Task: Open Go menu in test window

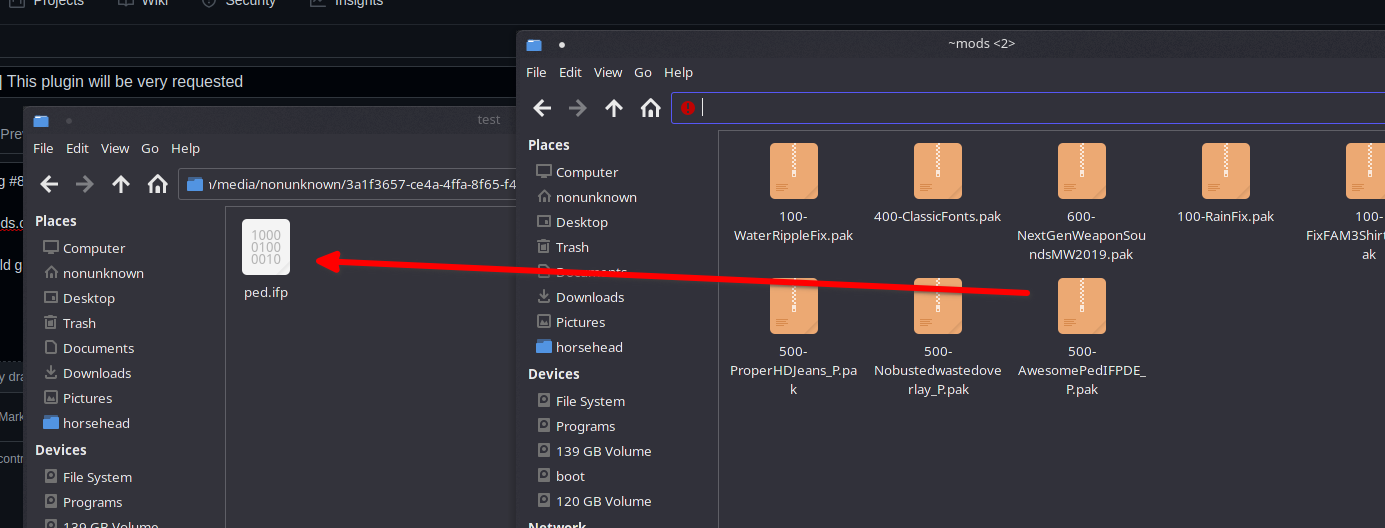Action: tap(150, 148)
